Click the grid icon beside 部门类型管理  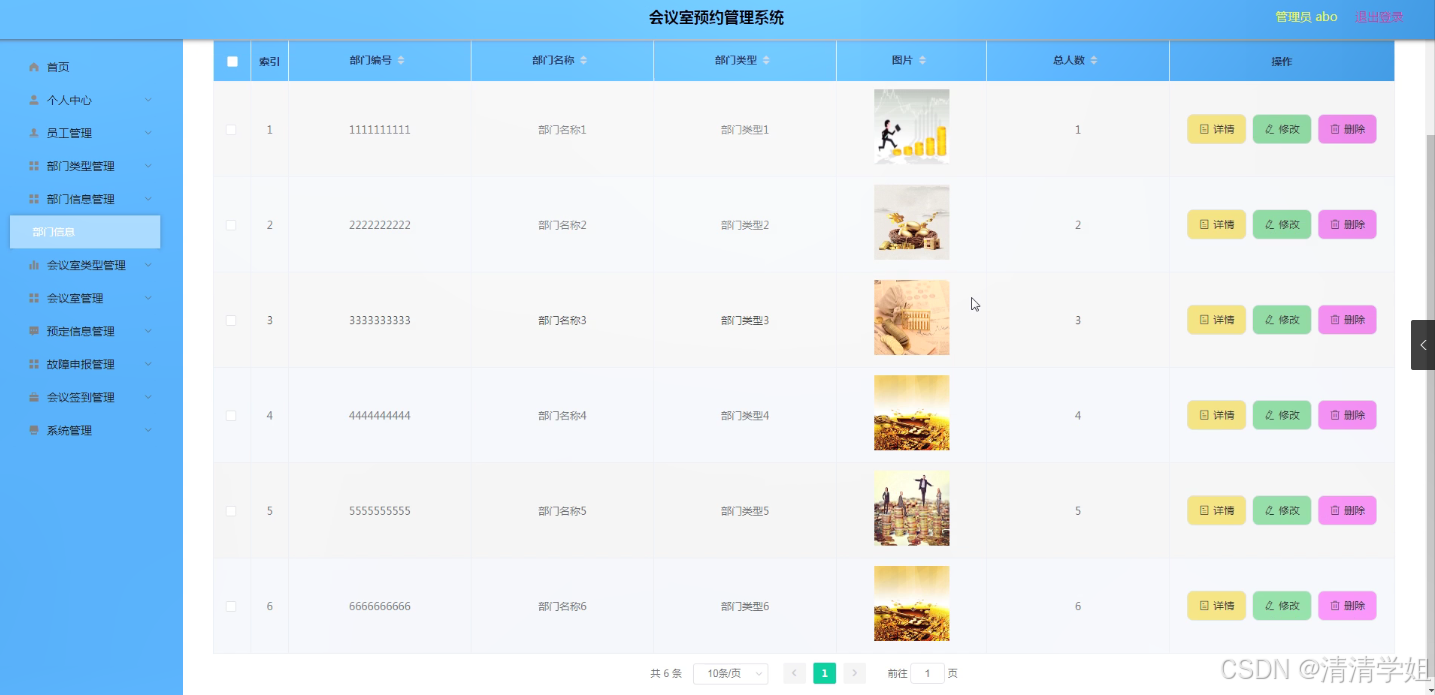coord(35,165)
